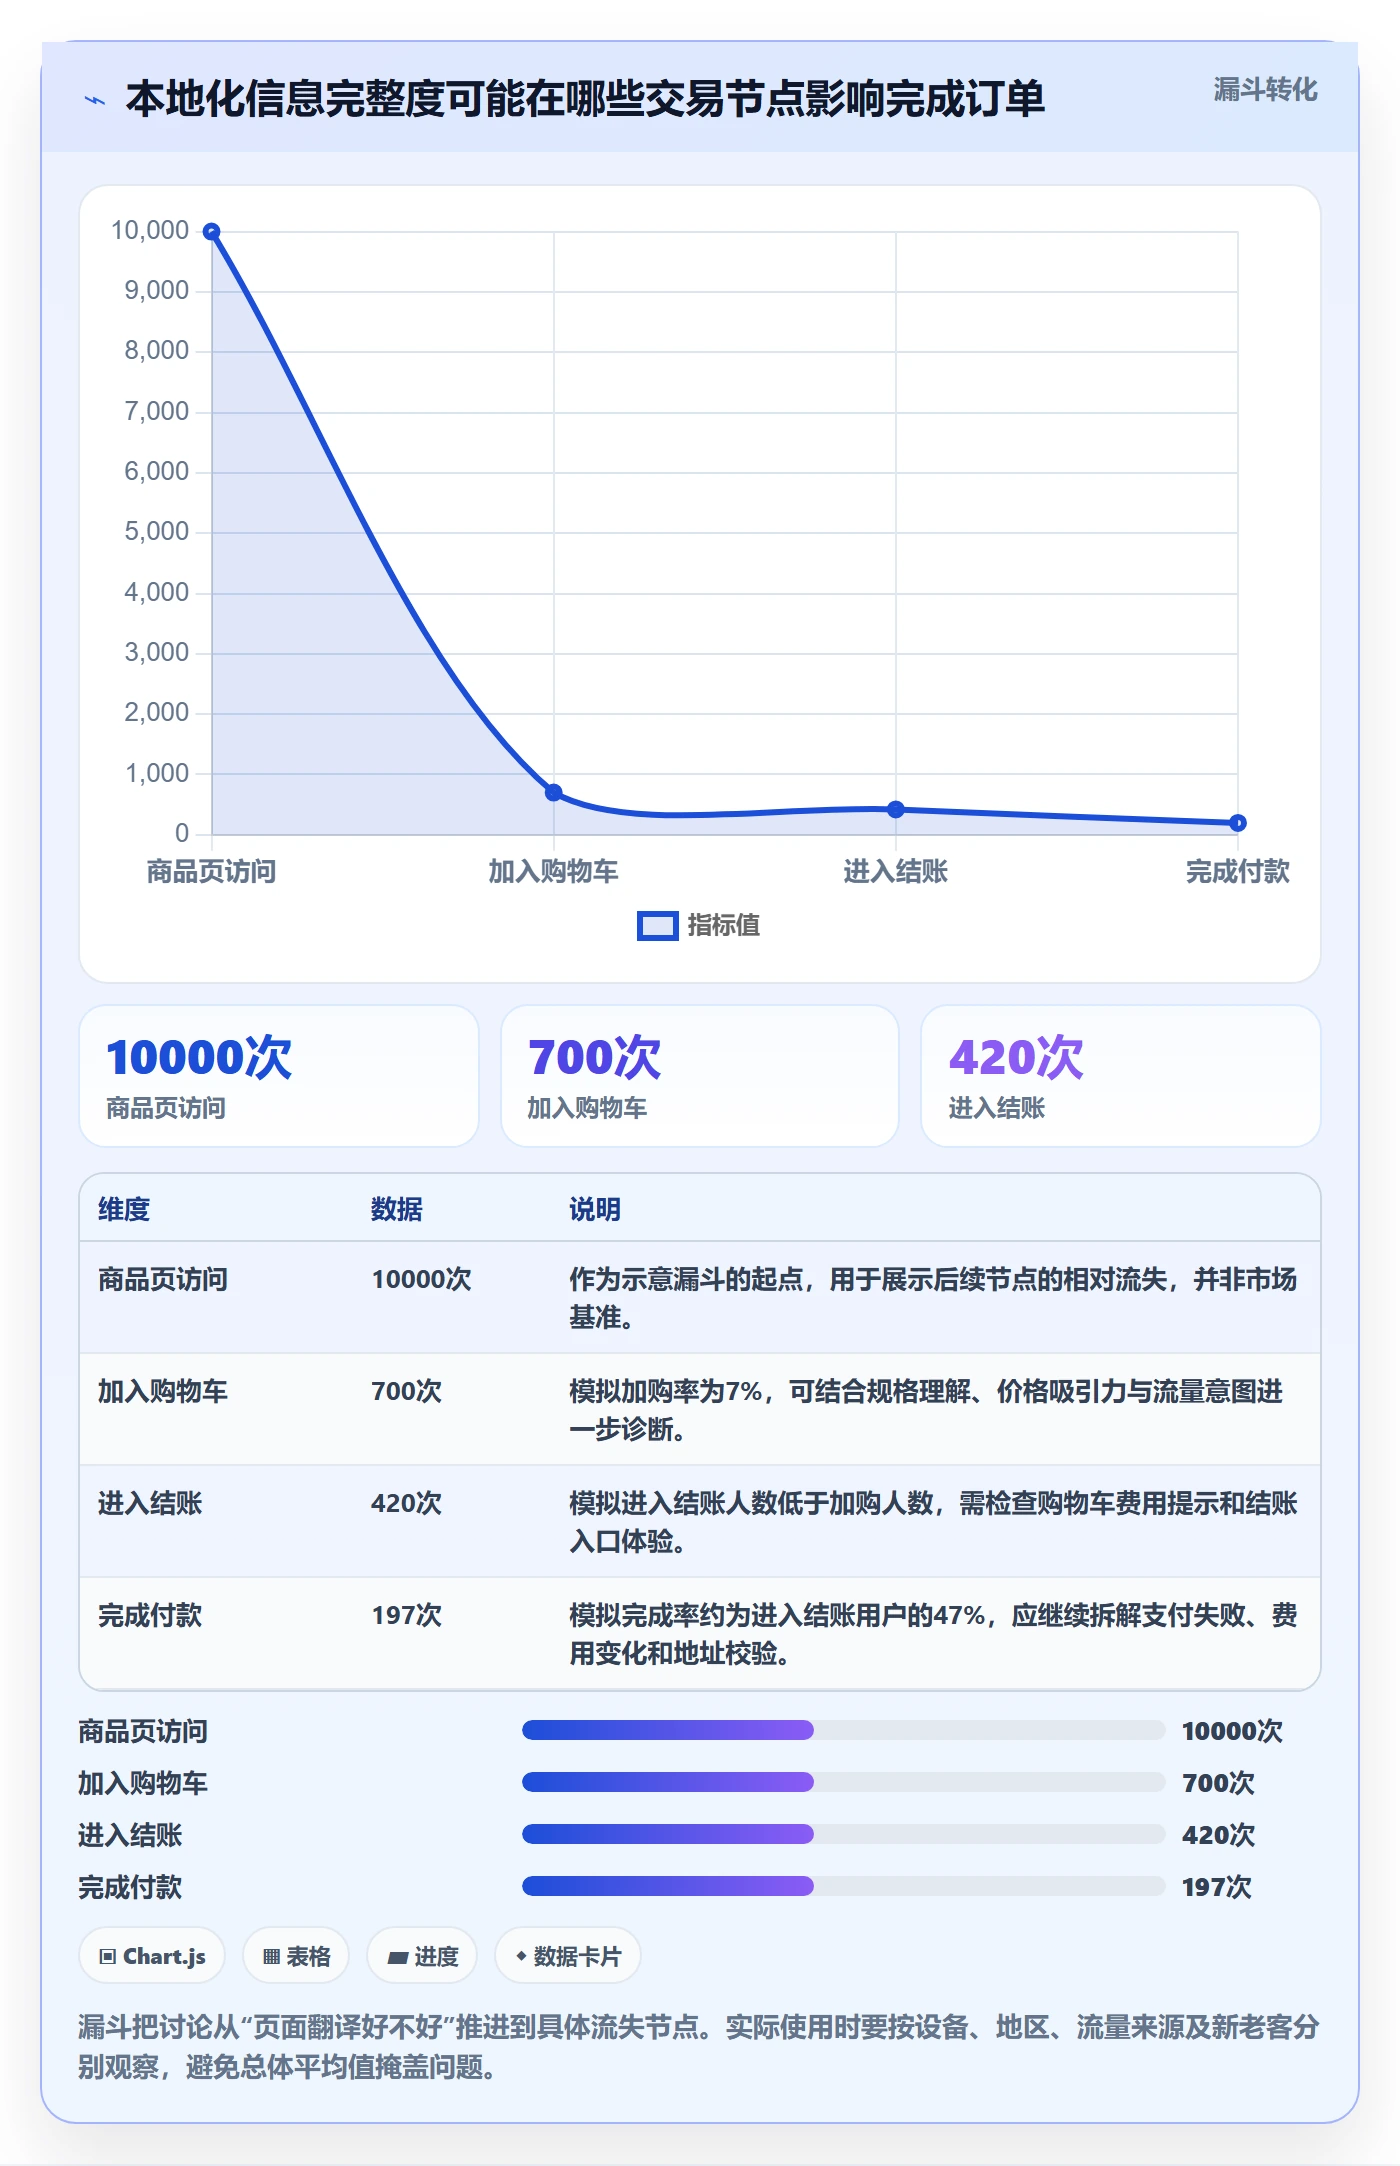Viewport: 1400px width, 2166px height.
Task: Click the 1,000 y-axis tick label
Action: click(x=156, y=773)
